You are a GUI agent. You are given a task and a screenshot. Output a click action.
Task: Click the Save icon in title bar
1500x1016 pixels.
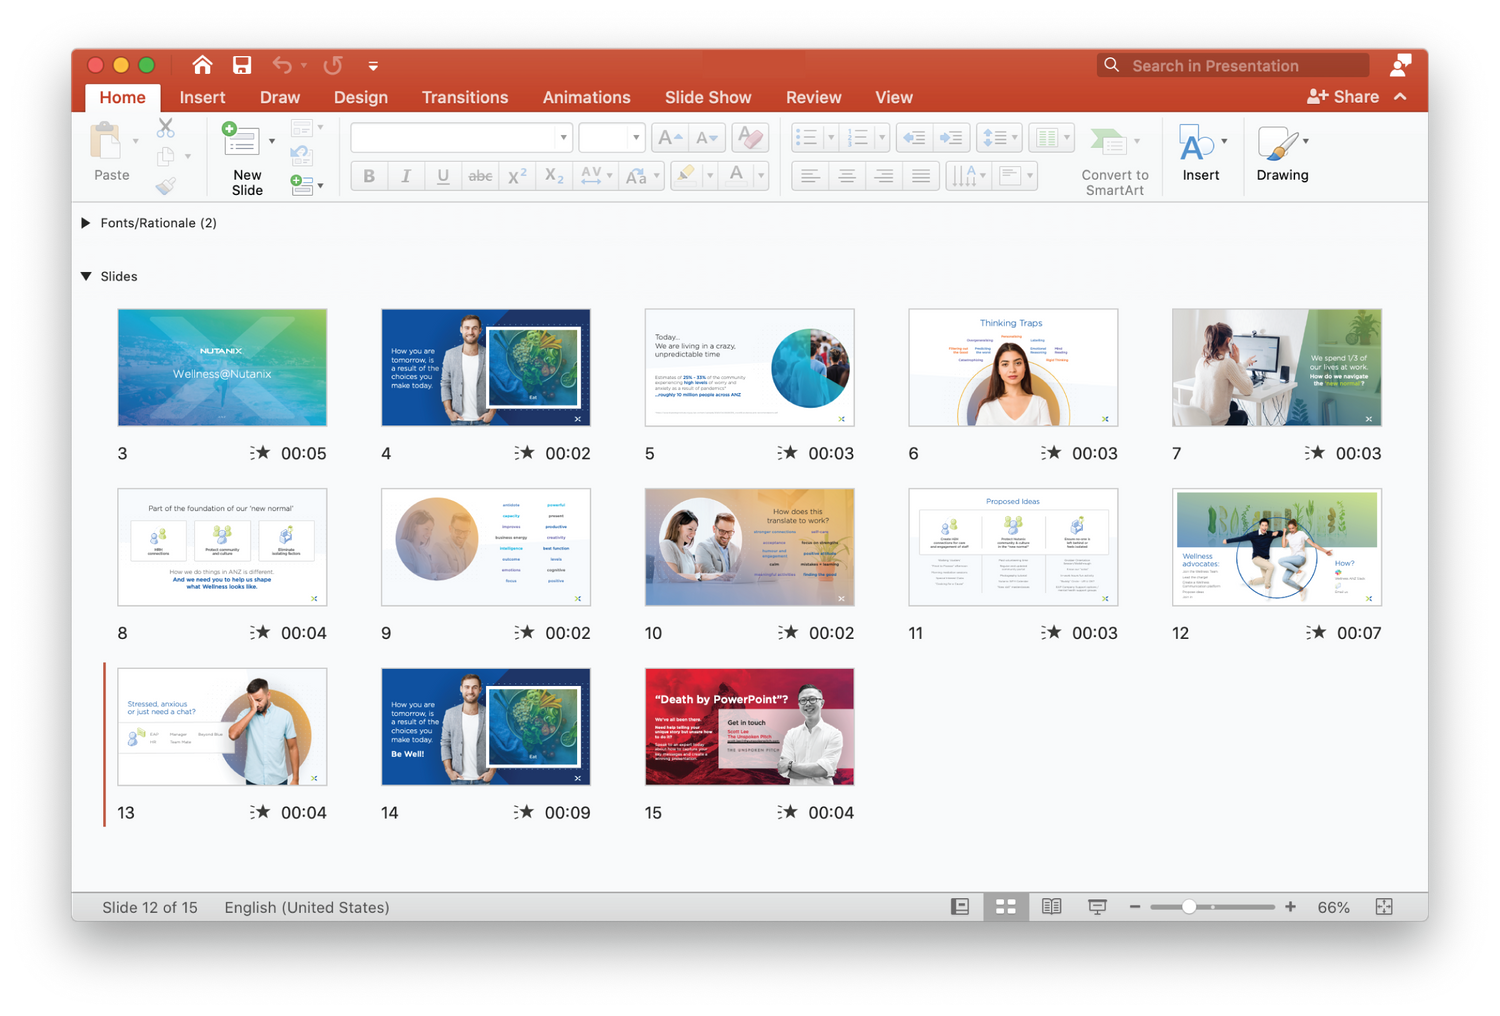pos(242,65)
